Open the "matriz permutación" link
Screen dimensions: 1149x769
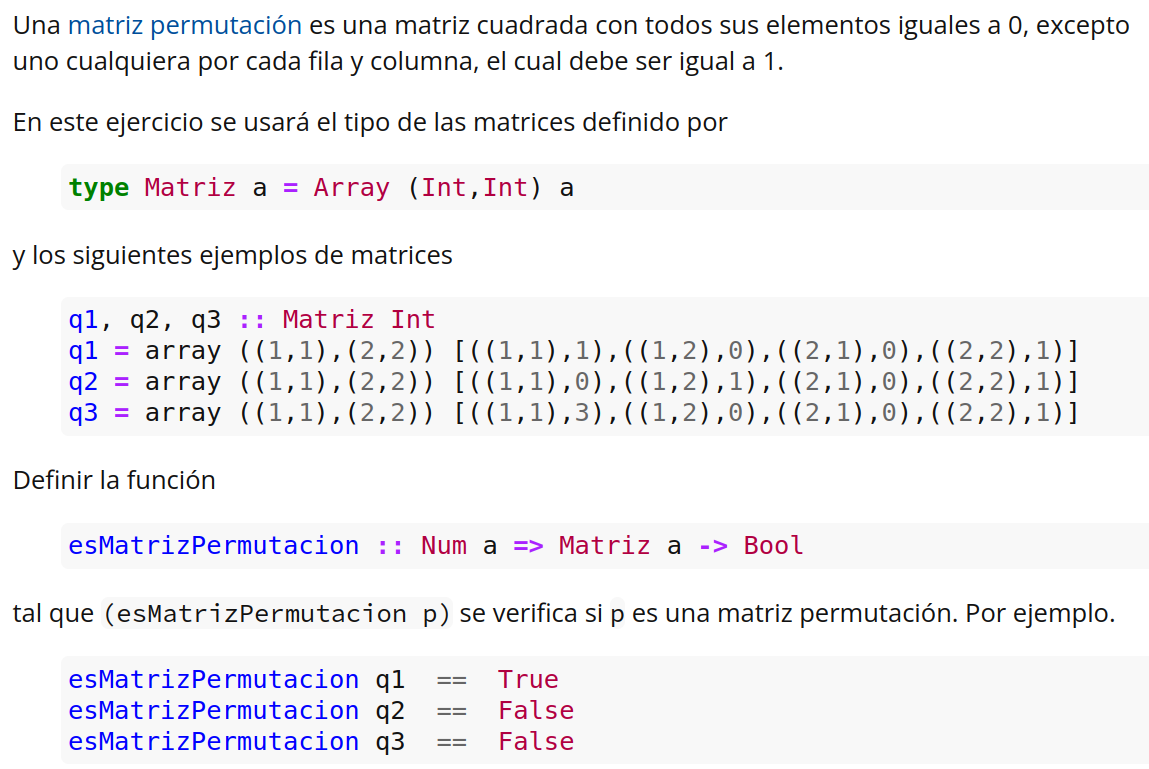coord(184,25)
